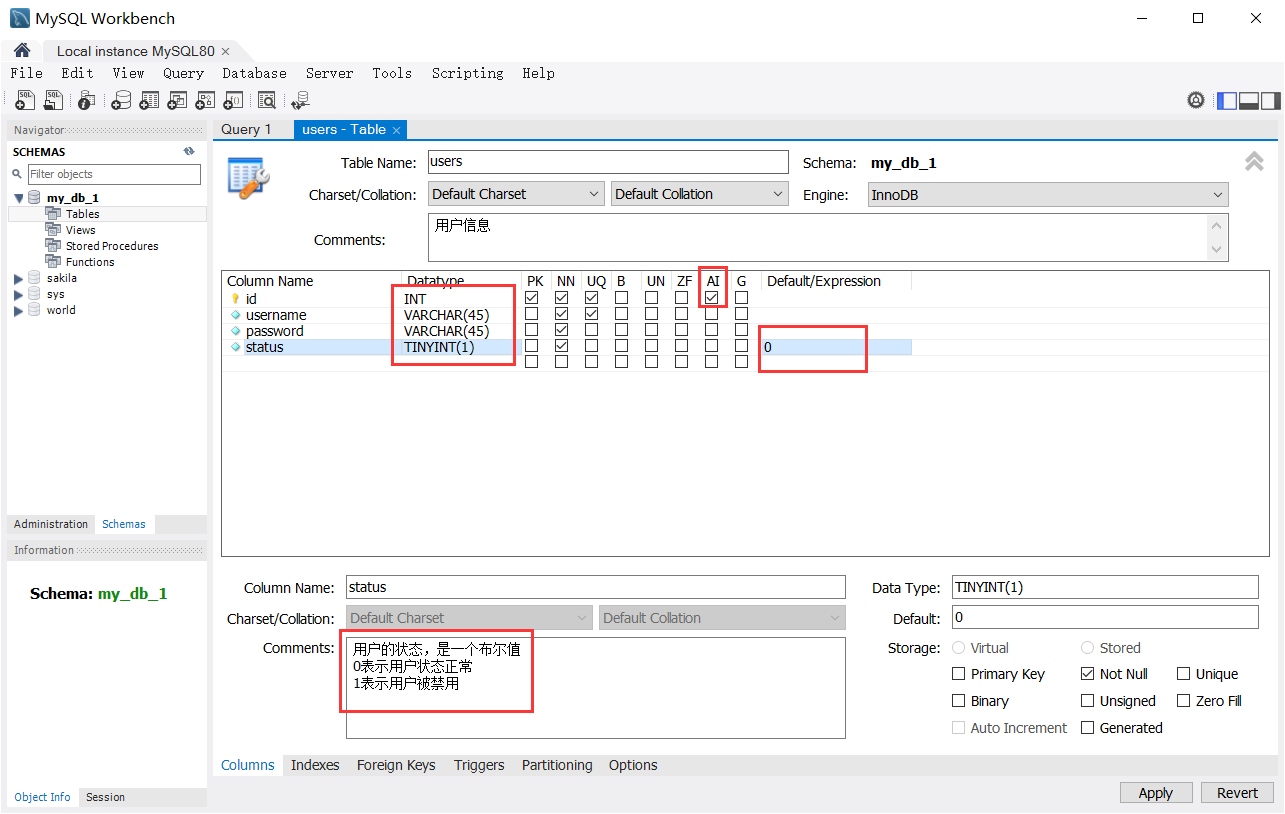Click the table editor wrench icon
The height and width of the screenshot is (814, 1285).
pyautogui.click(x=248, y=176)
